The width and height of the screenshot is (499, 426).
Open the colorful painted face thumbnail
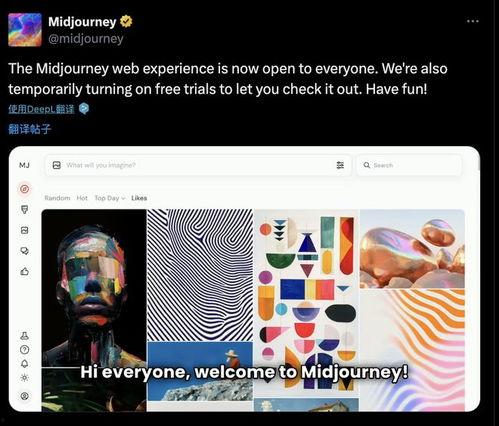pos(94,288)
